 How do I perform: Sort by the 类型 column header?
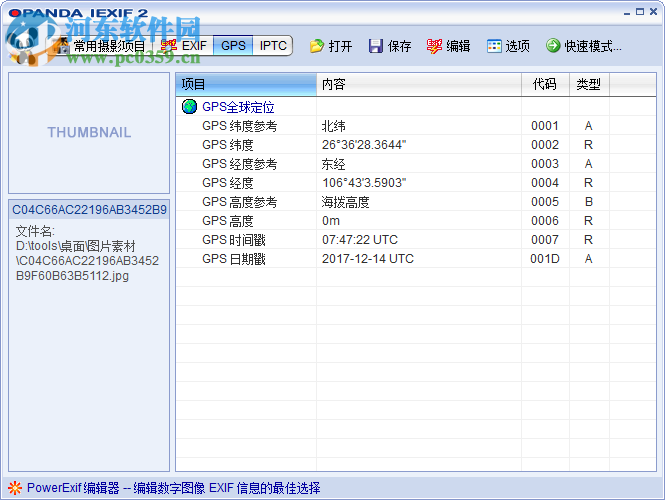[589, 84]
